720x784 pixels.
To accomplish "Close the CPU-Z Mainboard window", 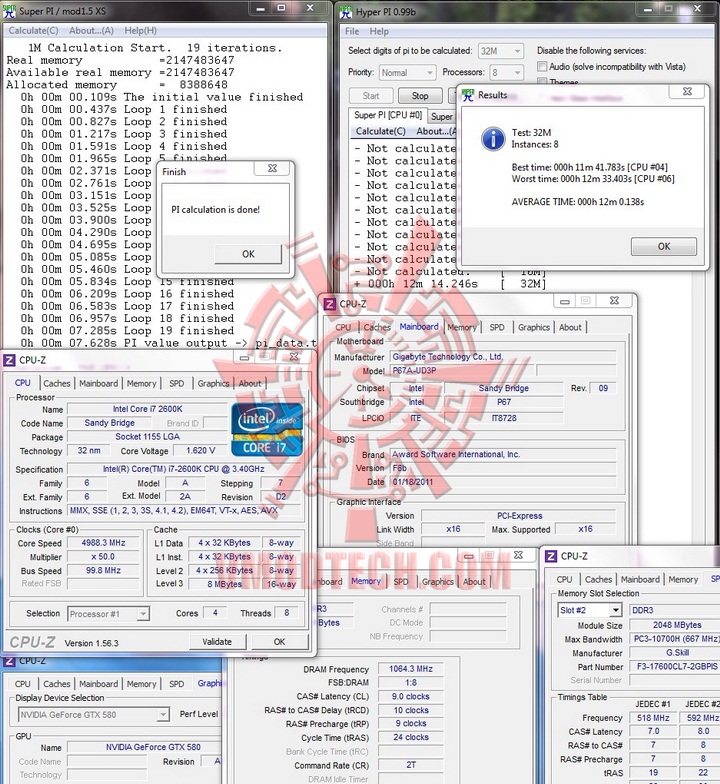I will (x=614, y=300).
